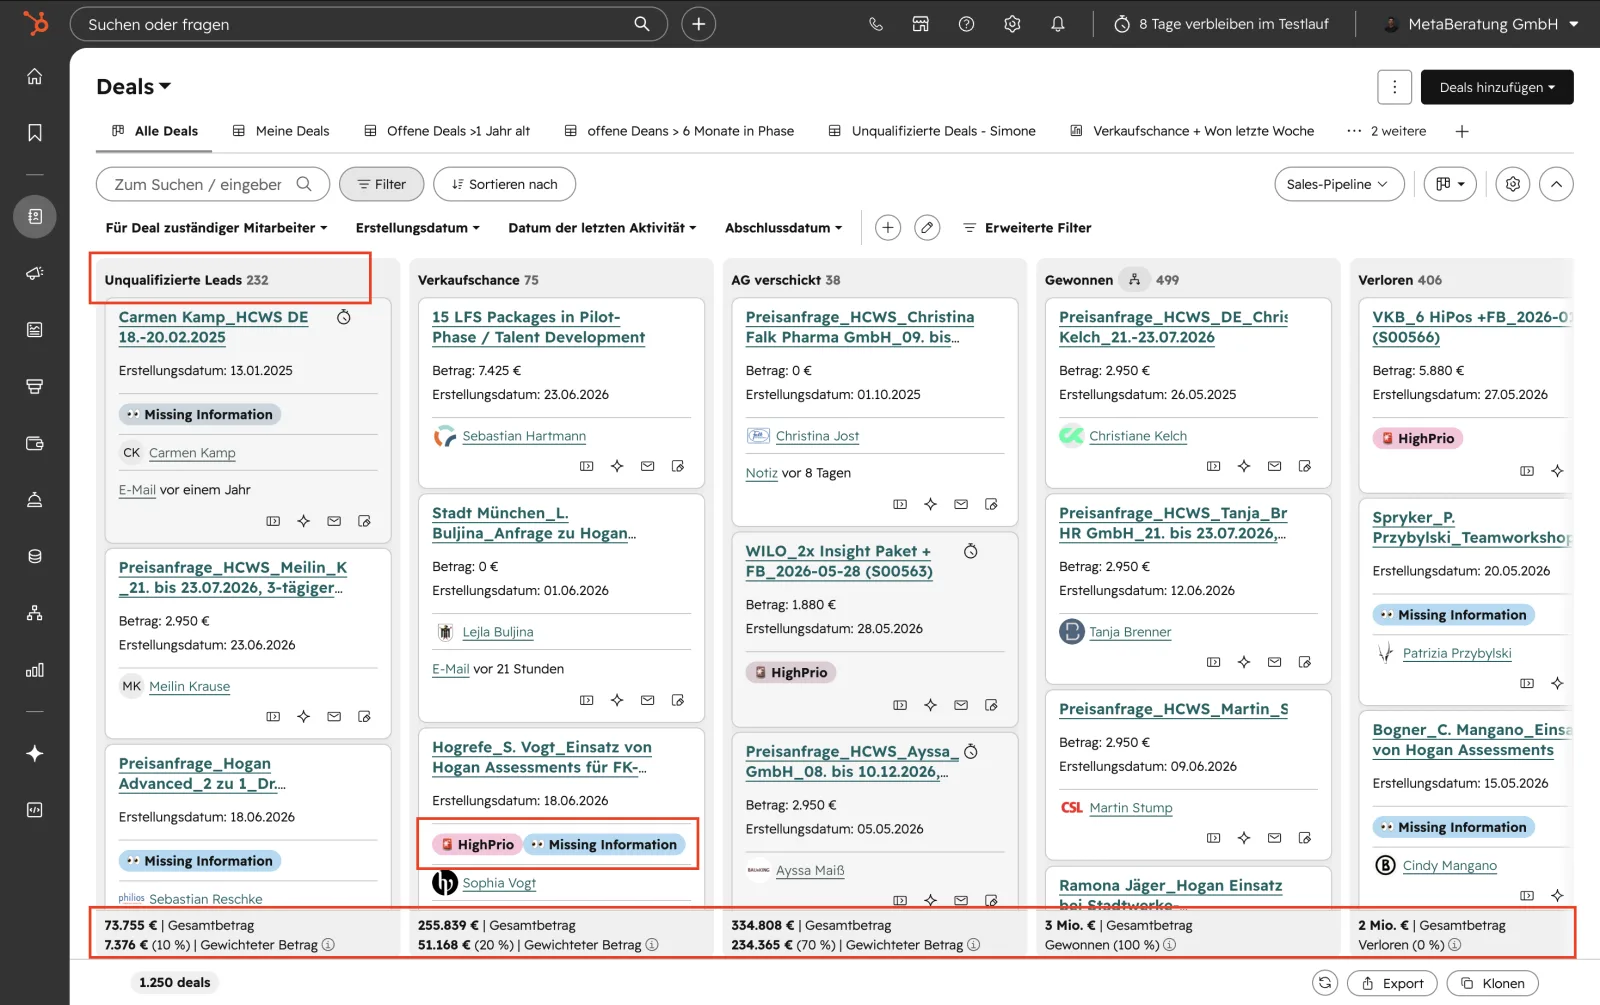The height and width of the screenshot is (1005, 1600).
Task: Click the Filter button
Action: click(382, 184)
